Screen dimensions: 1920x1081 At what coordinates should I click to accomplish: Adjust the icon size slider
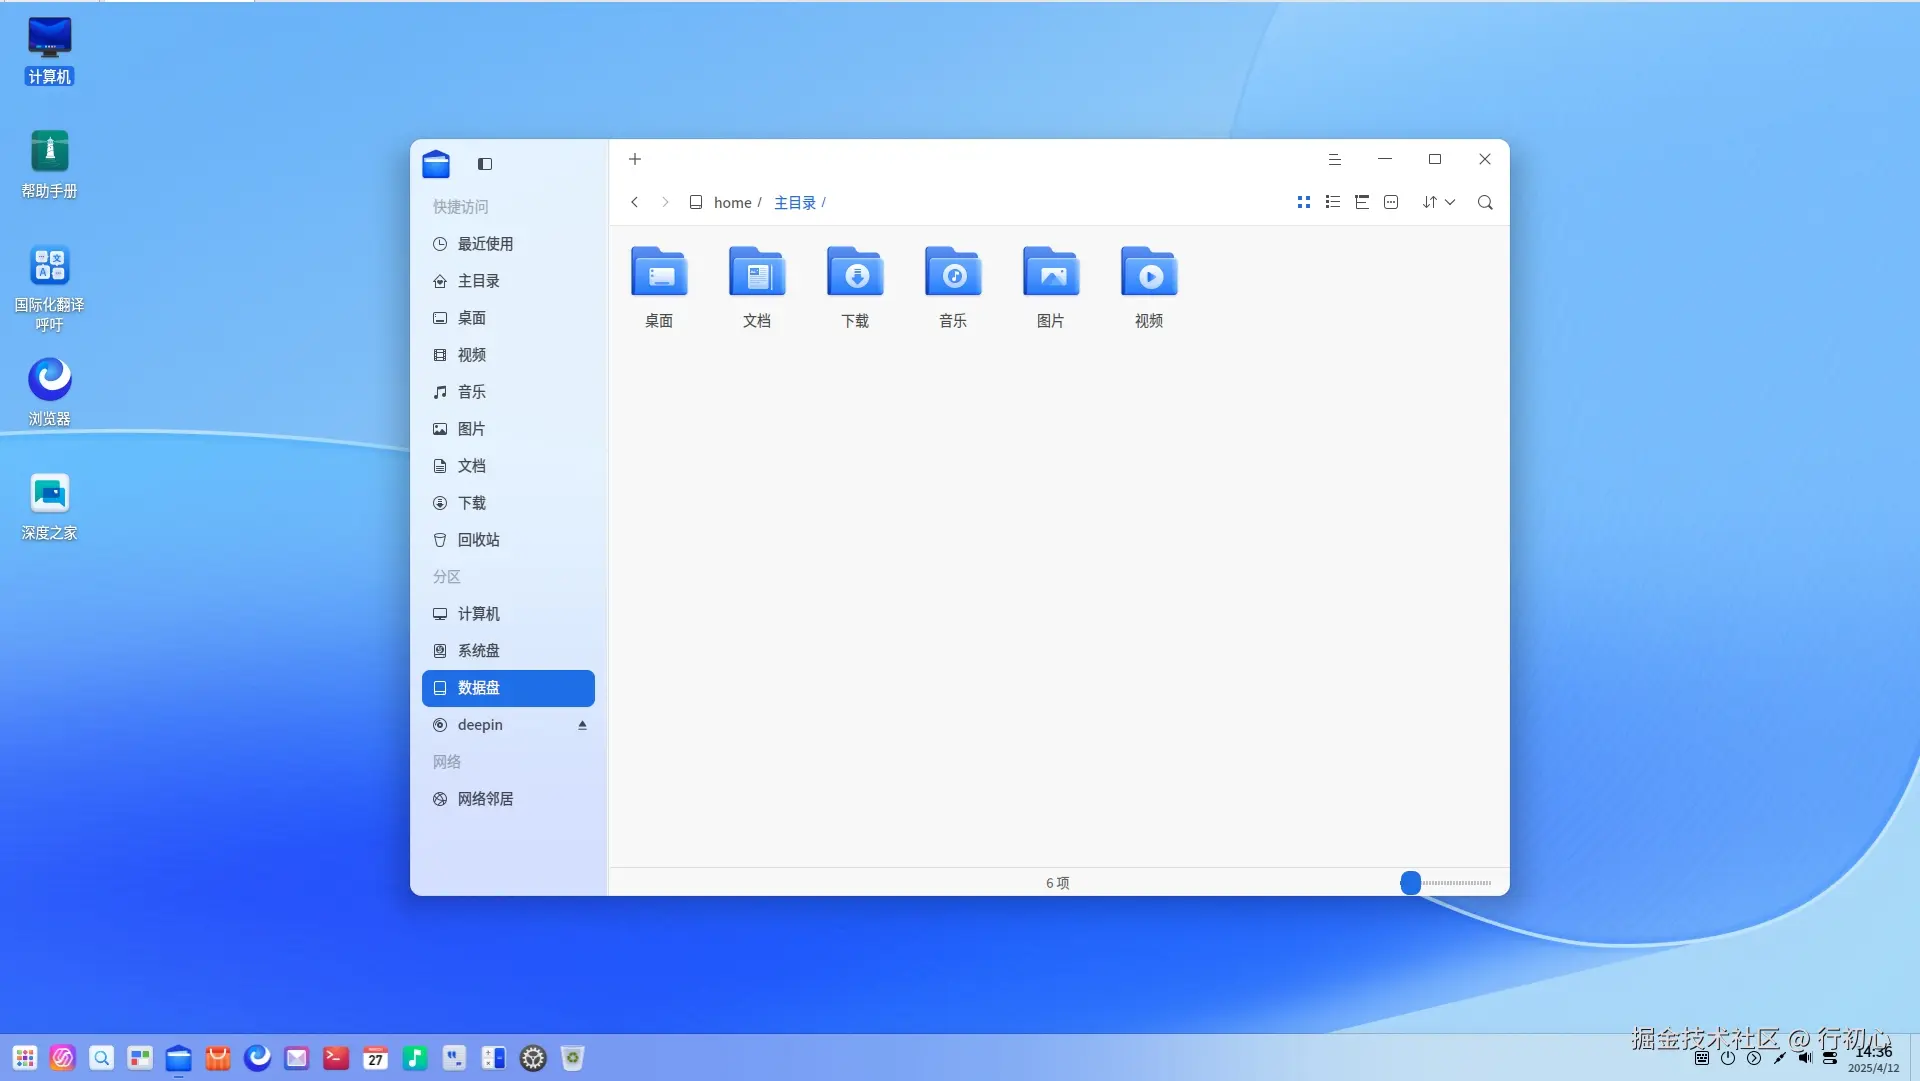point(1410,883)
